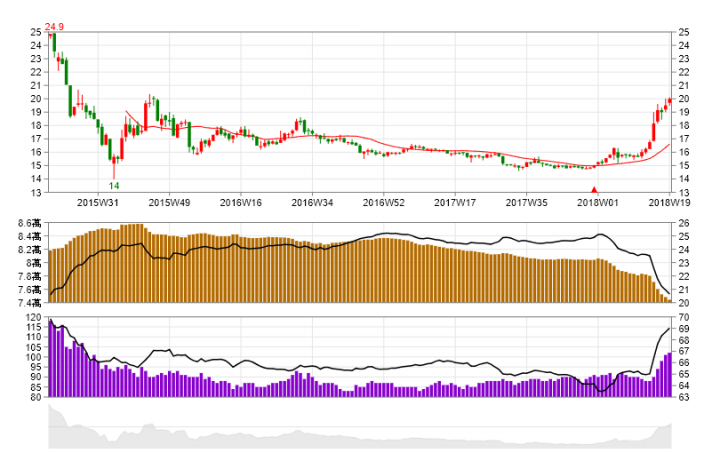Click the 24.9 high price label

tap(54, 27)
